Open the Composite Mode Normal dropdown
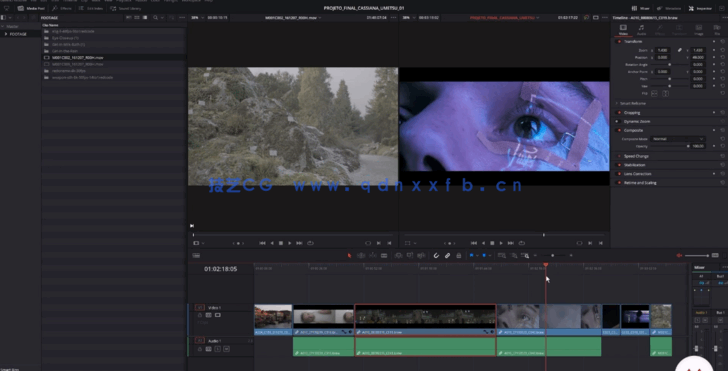The image size is (728, 371). pyautogui.click(x=678, y=139)
